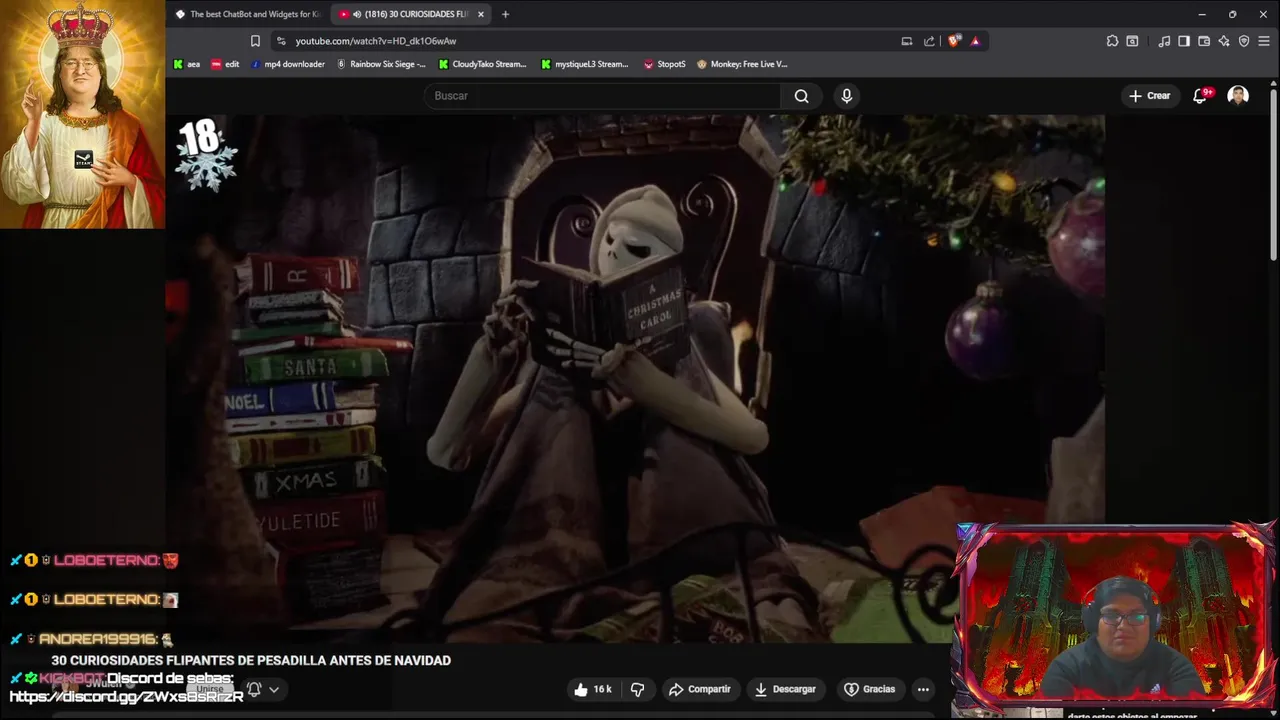Open the CloudyTako Stream bookmark

coord(482,64)
